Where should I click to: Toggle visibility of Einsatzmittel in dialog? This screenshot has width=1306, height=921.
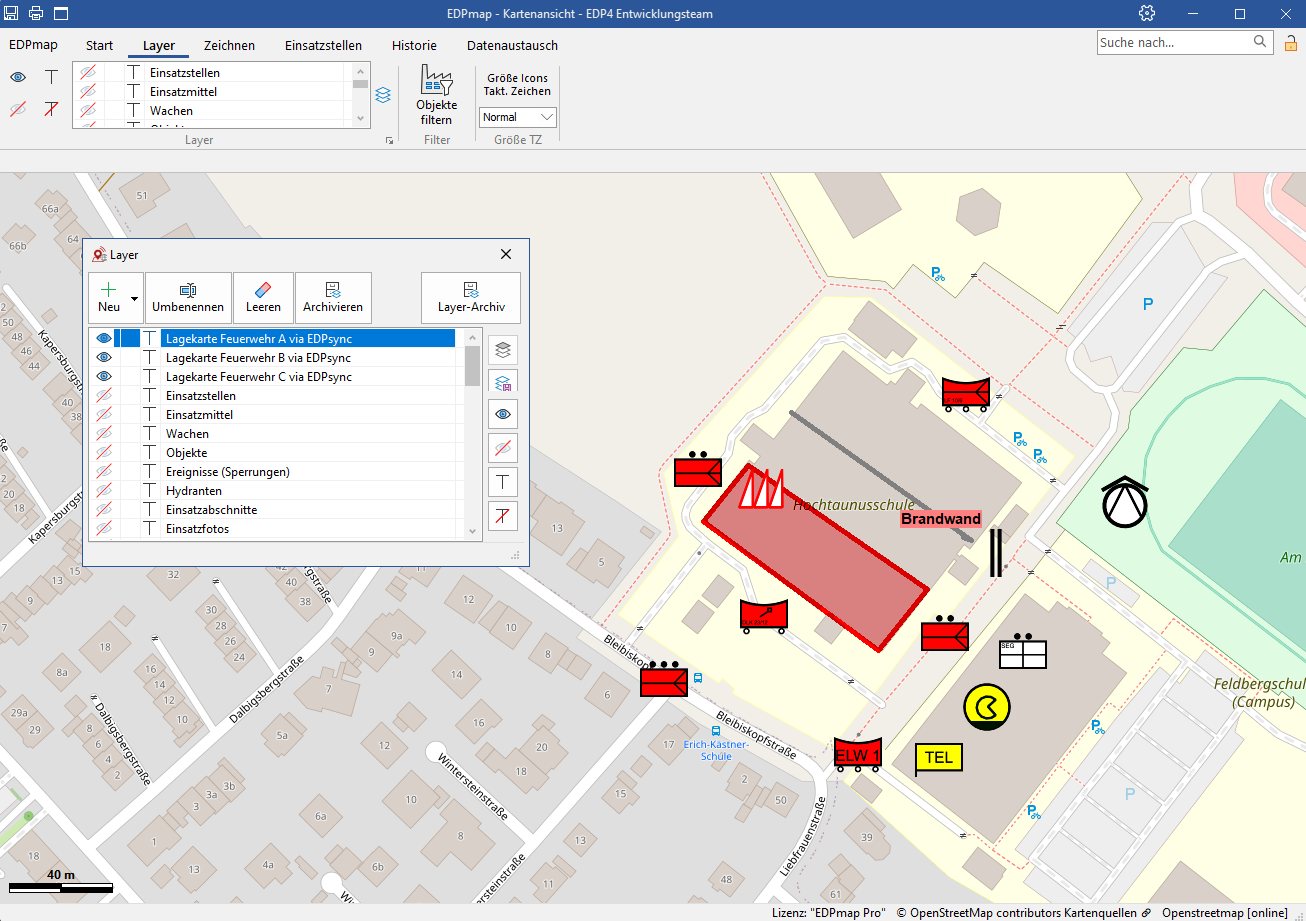[x=103, y=415]
